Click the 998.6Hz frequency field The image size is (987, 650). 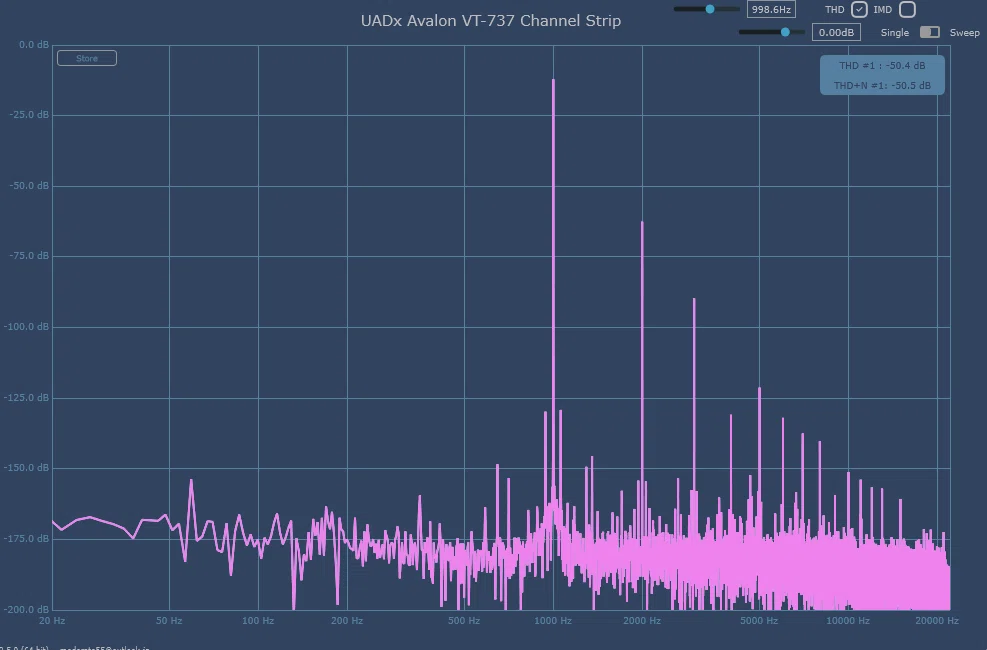(771, 9)
